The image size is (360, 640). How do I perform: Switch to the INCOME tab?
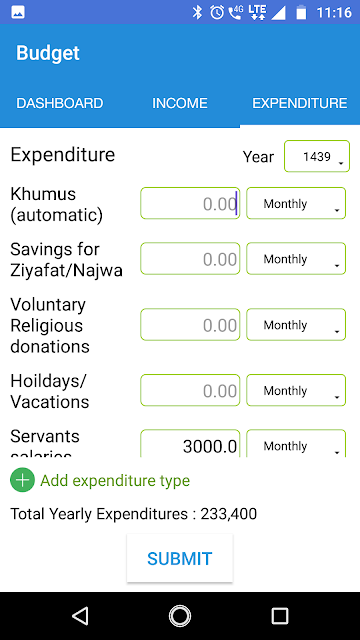(180, 103)
